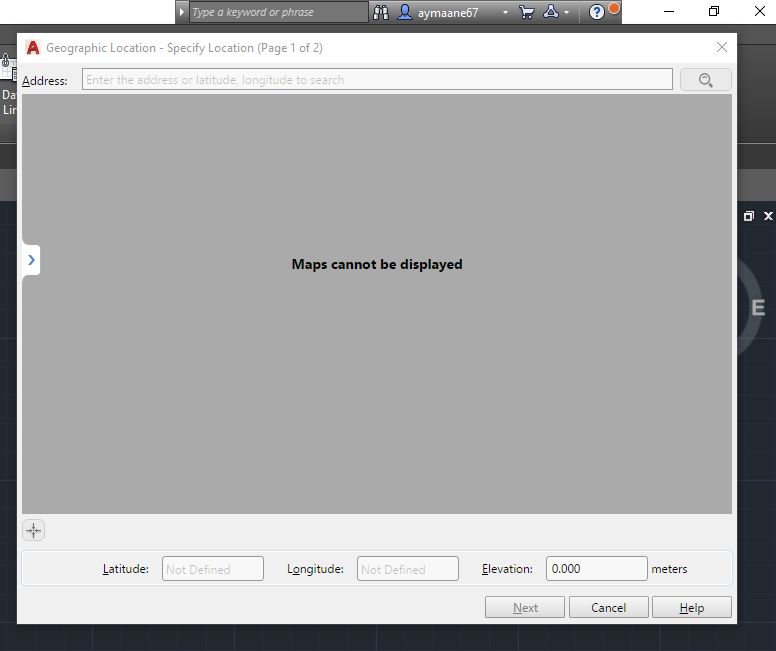Image resolution: width=776 pixels, height=651 pixels.
Task: Focus the Address search field
Action: (x=377, y=80)
